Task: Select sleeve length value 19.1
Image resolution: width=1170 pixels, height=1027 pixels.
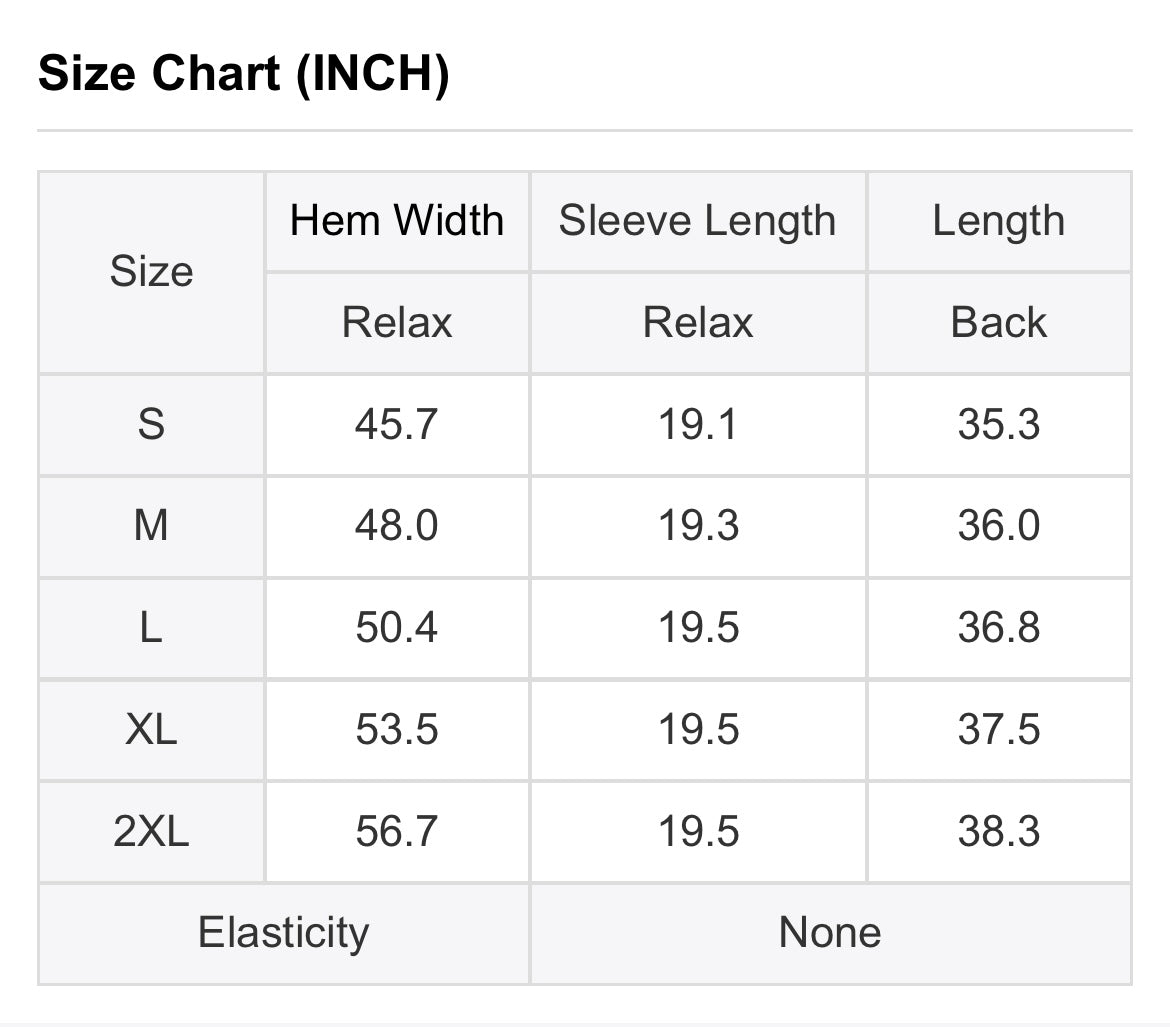Action: [697, 425]
